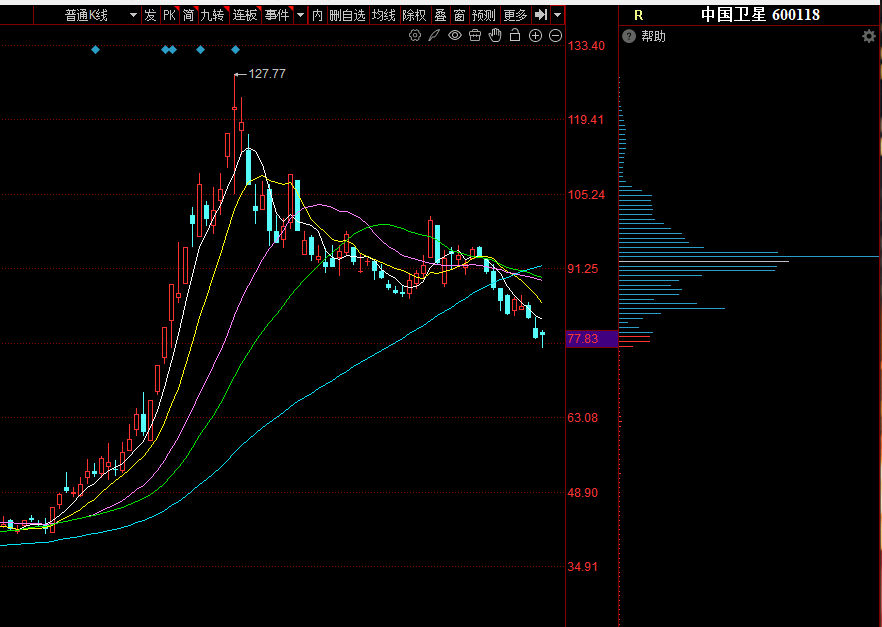Open chart settings hexagon gear icon
This screenshot has width=882, height=627.
tap(415, 35)
